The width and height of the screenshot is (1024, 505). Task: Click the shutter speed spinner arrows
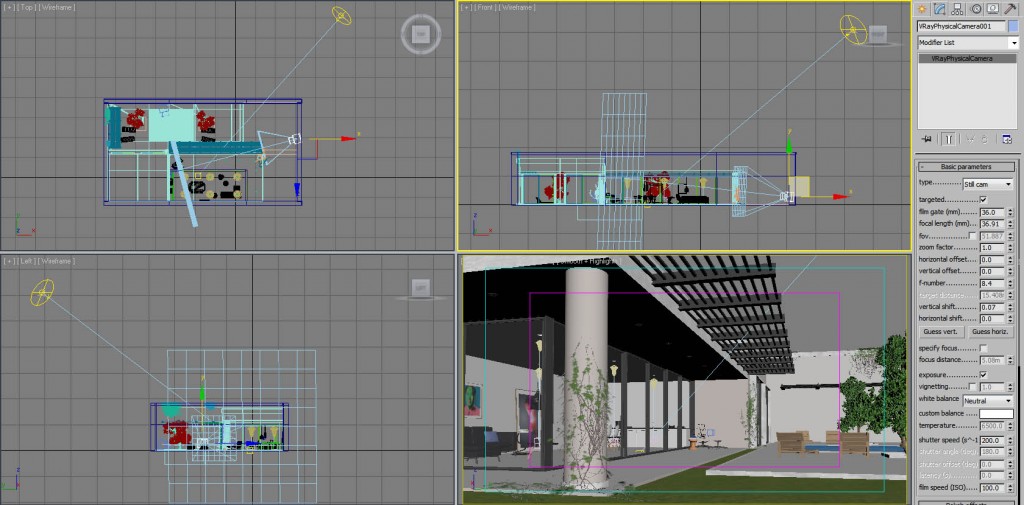click(1010, 440)
